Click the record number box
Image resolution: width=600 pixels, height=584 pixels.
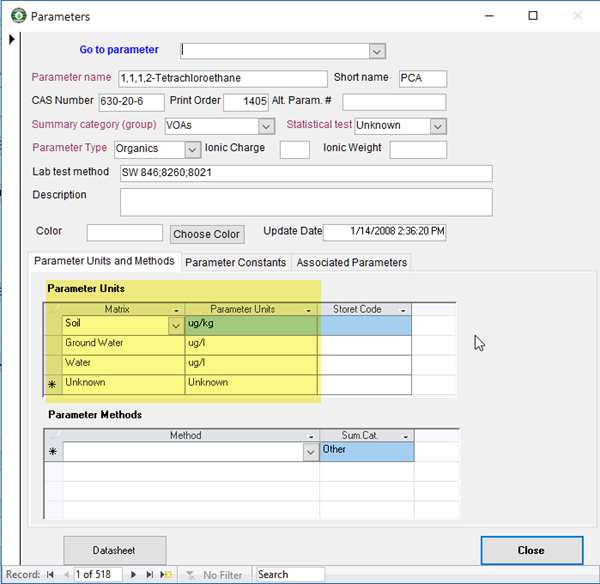pos(98,574)
